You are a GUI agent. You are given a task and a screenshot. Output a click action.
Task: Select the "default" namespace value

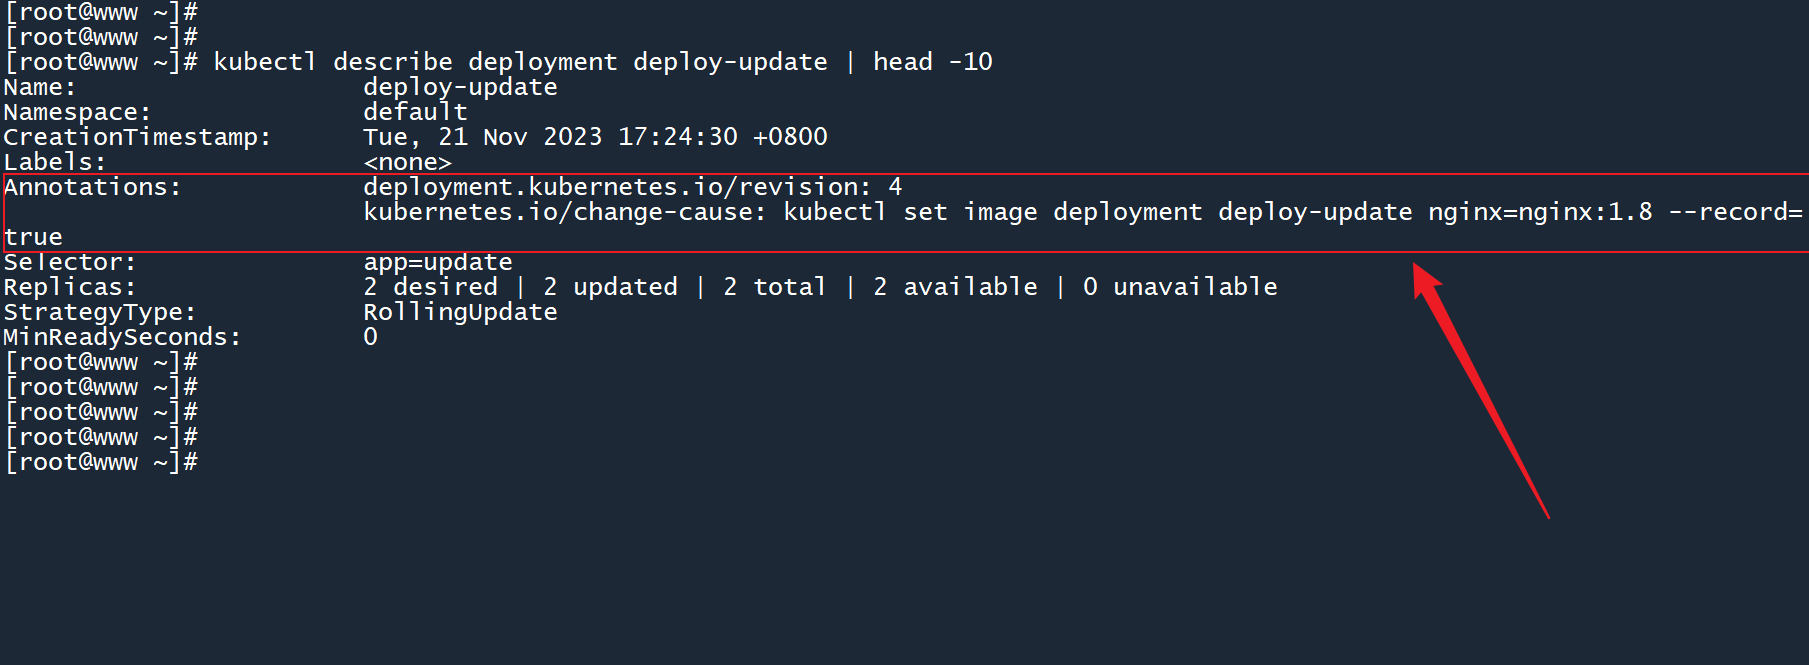pyautogui.click(x=415, y=112)
